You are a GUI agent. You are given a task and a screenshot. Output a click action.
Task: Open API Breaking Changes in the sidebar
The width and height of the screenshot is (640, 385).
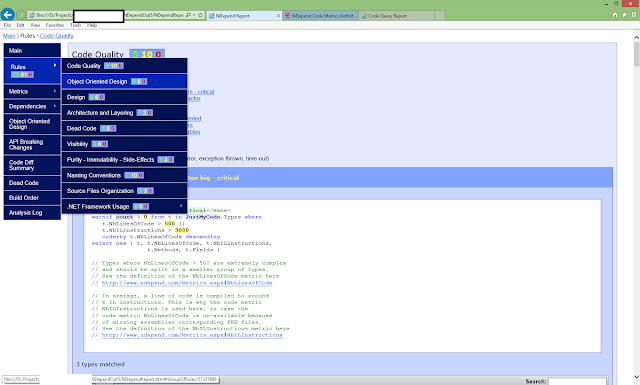[x=32, y=145]
